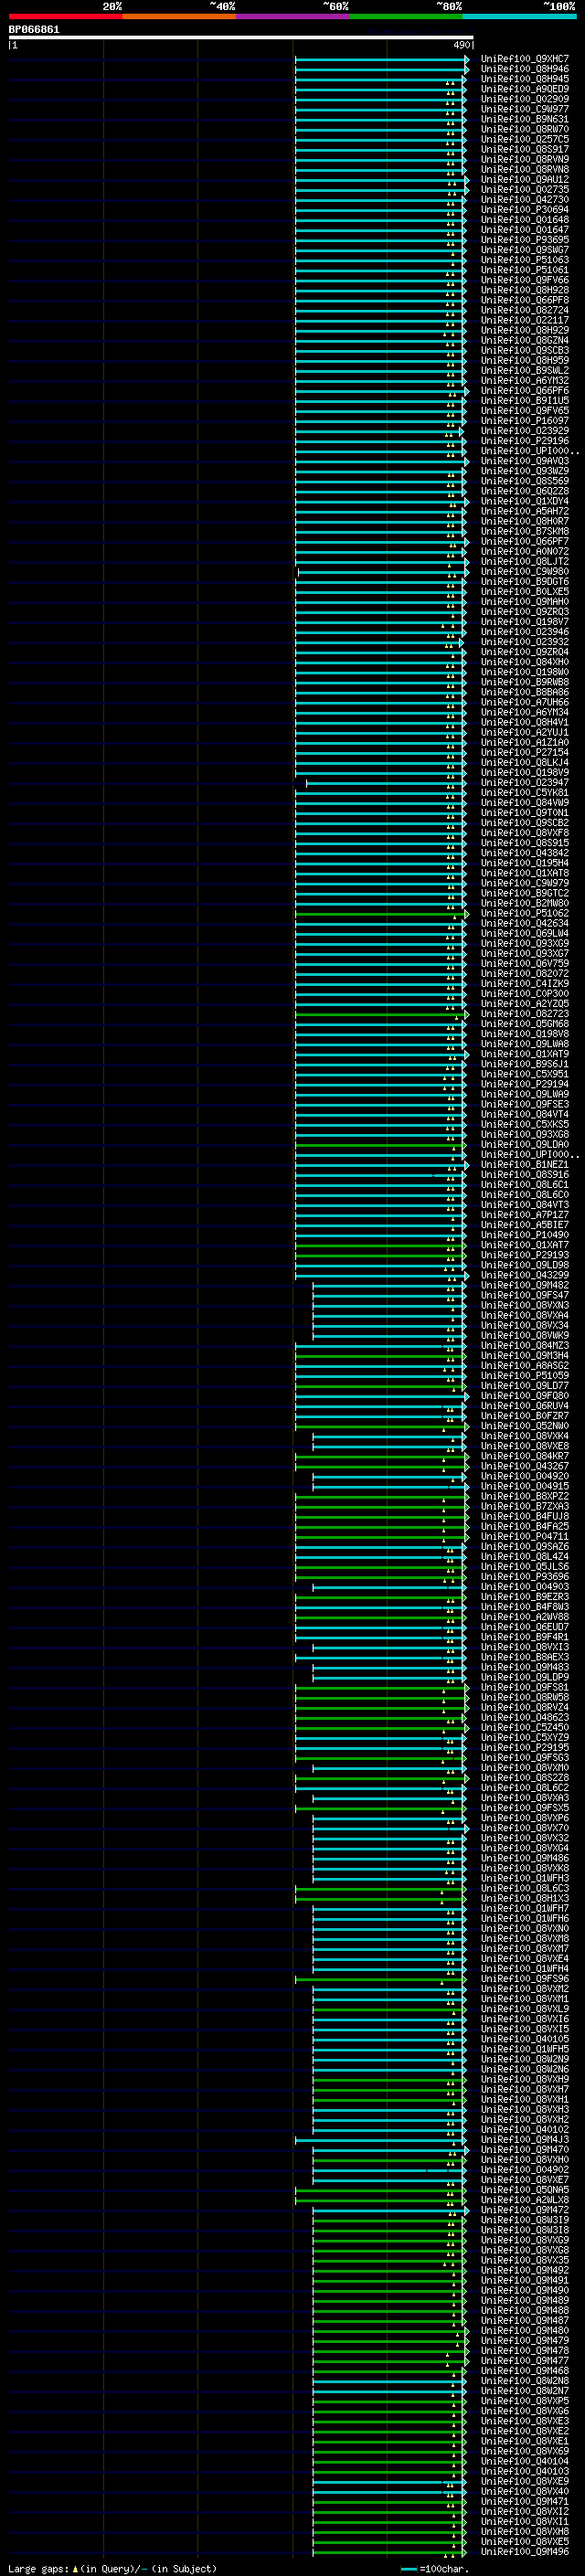Click the alignment bar for UniRef100_C9W977
585x2576 pixels.
click(x=380, y=110)
